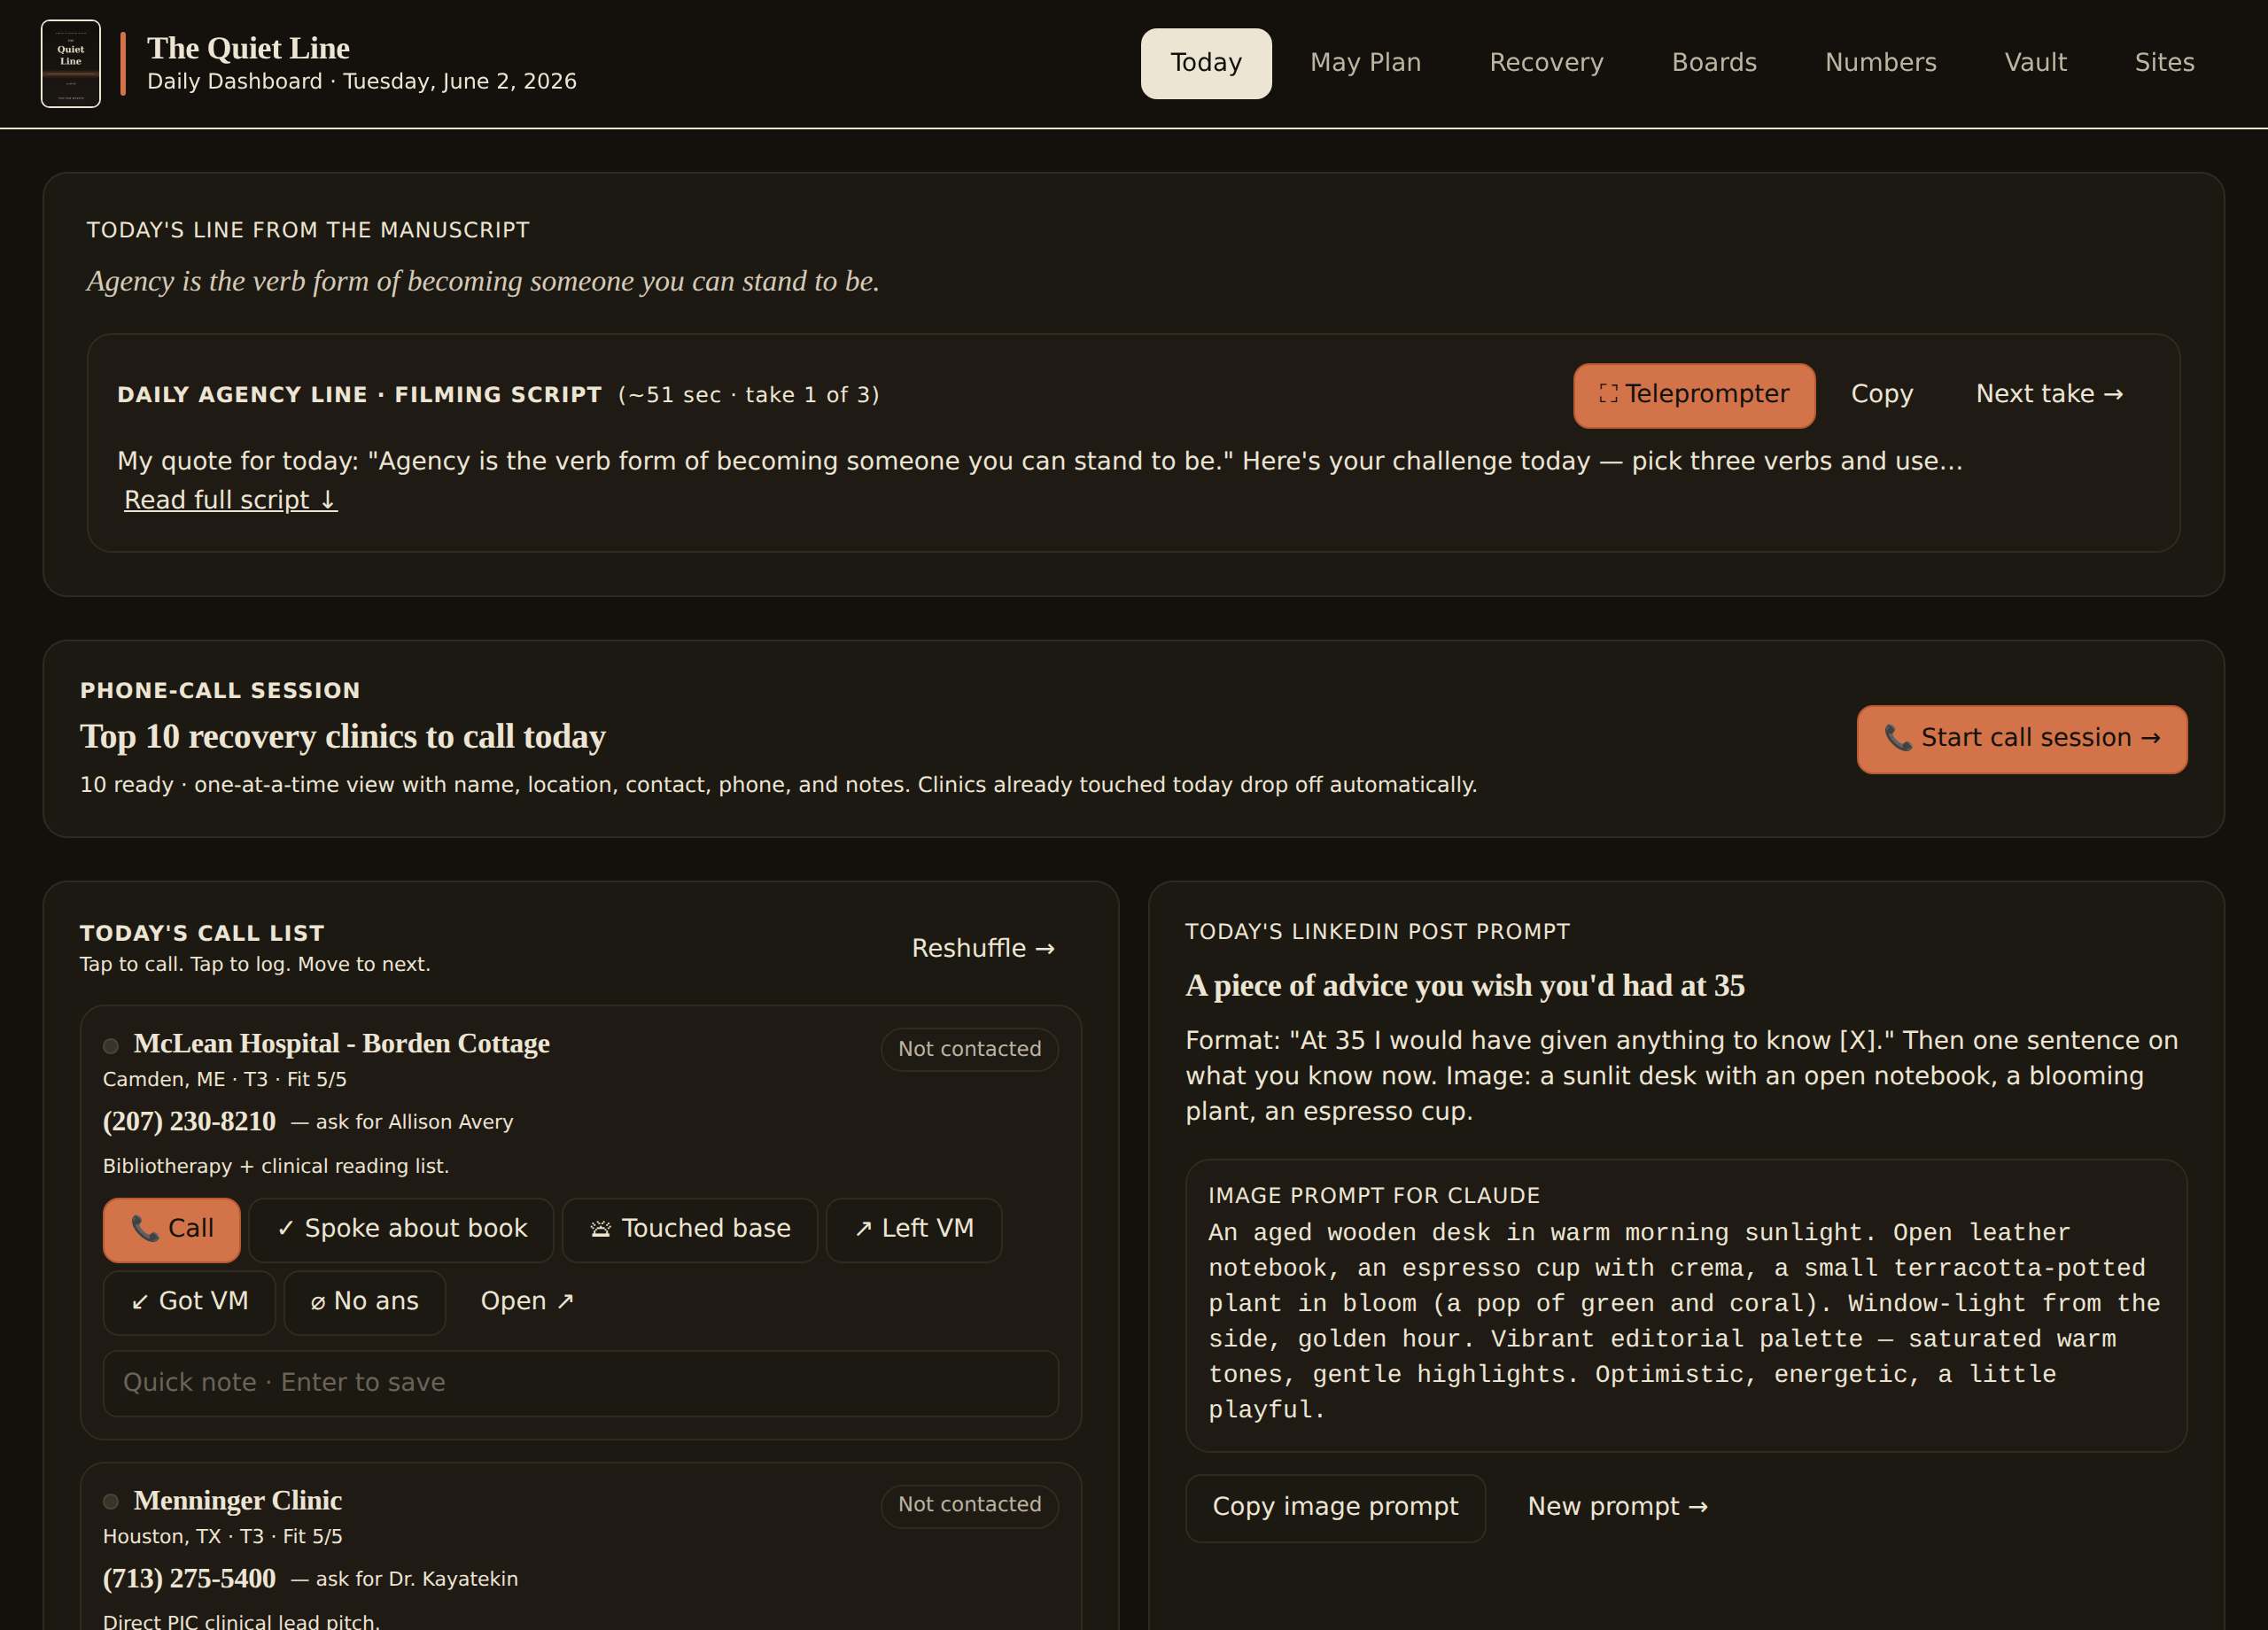
Task: Select Menninger Clinic title
Action: 238,1501
